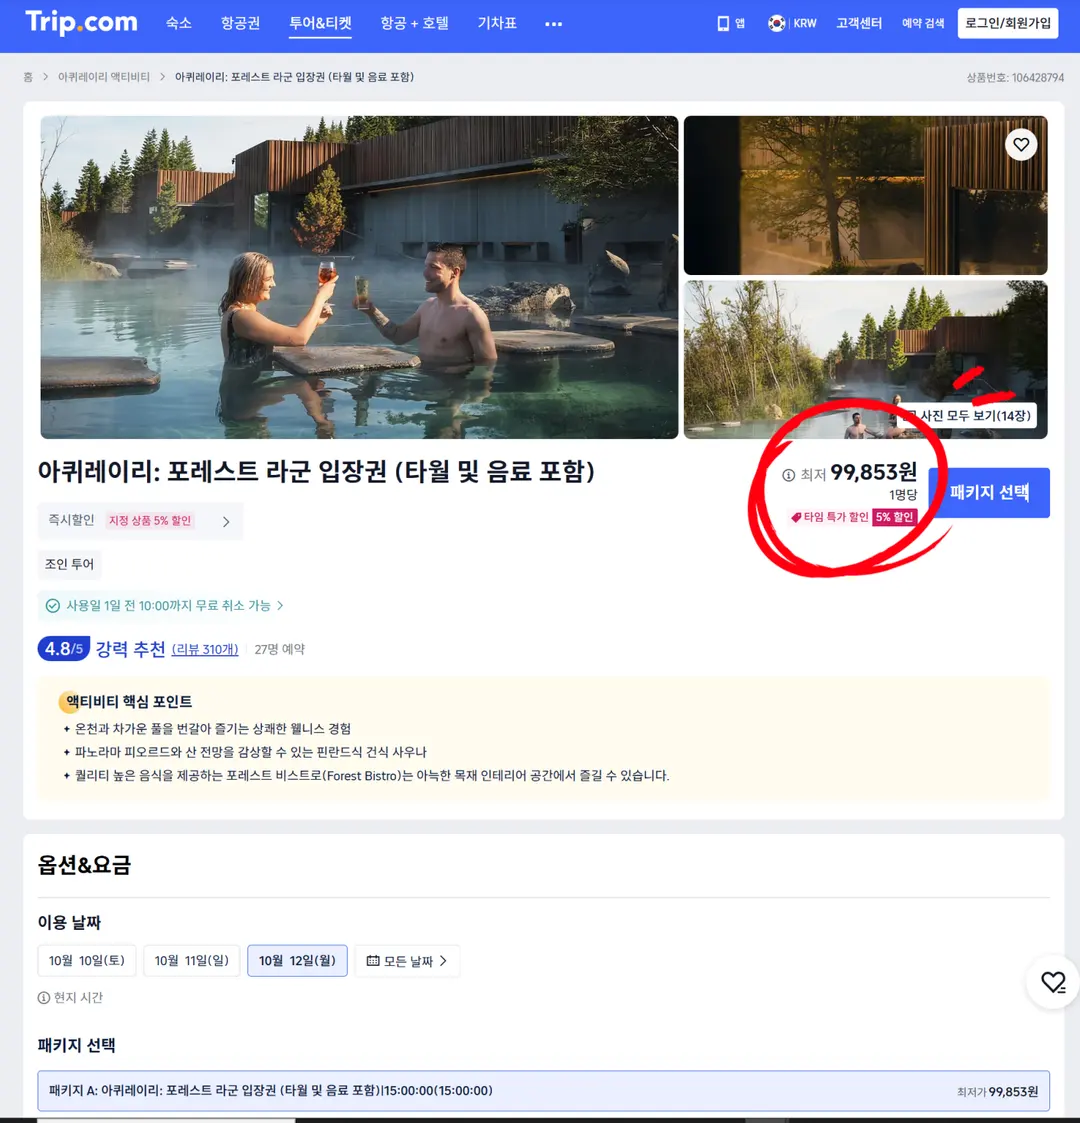The height and width of the screenshot is (1123, 1080).
Task: Click the mobile app phone icon
Action: [723, 24]
